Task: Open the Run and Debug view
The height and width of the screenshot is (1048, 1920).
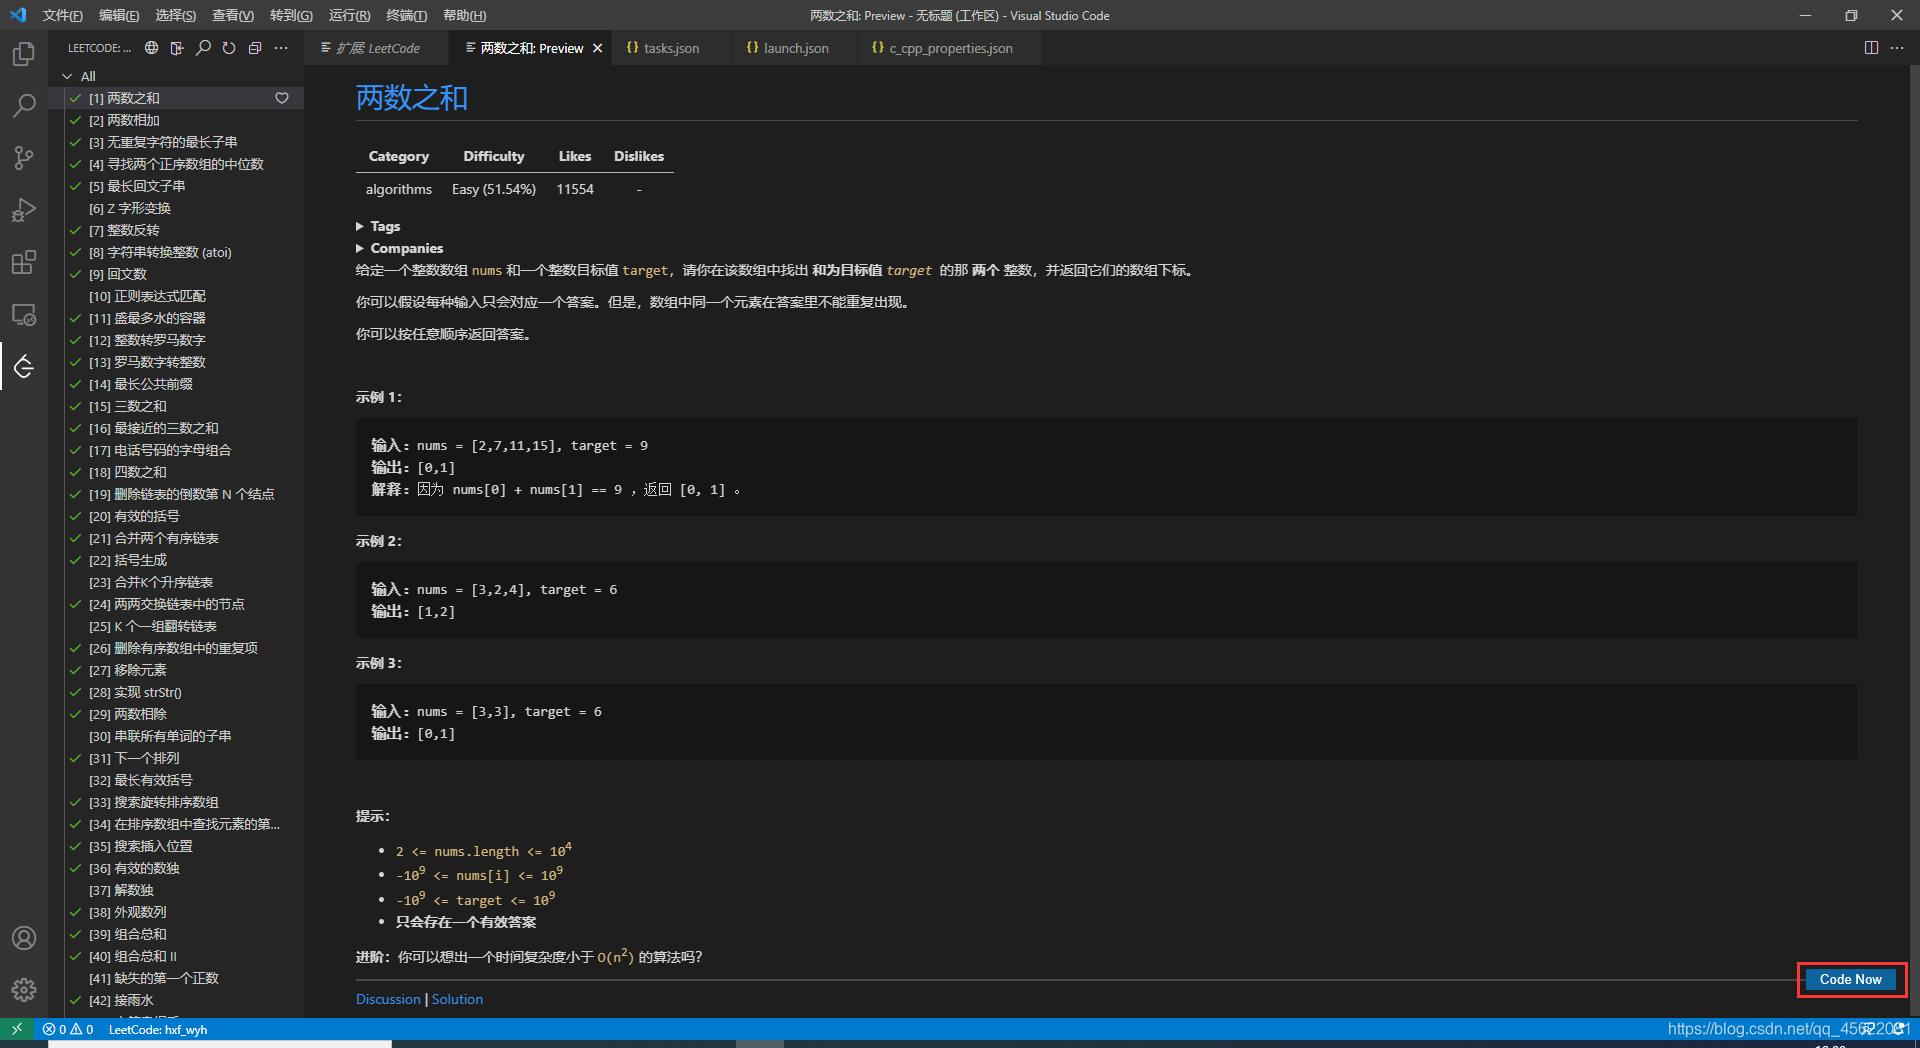Action: pyautogui.click(x=23, y=210)
